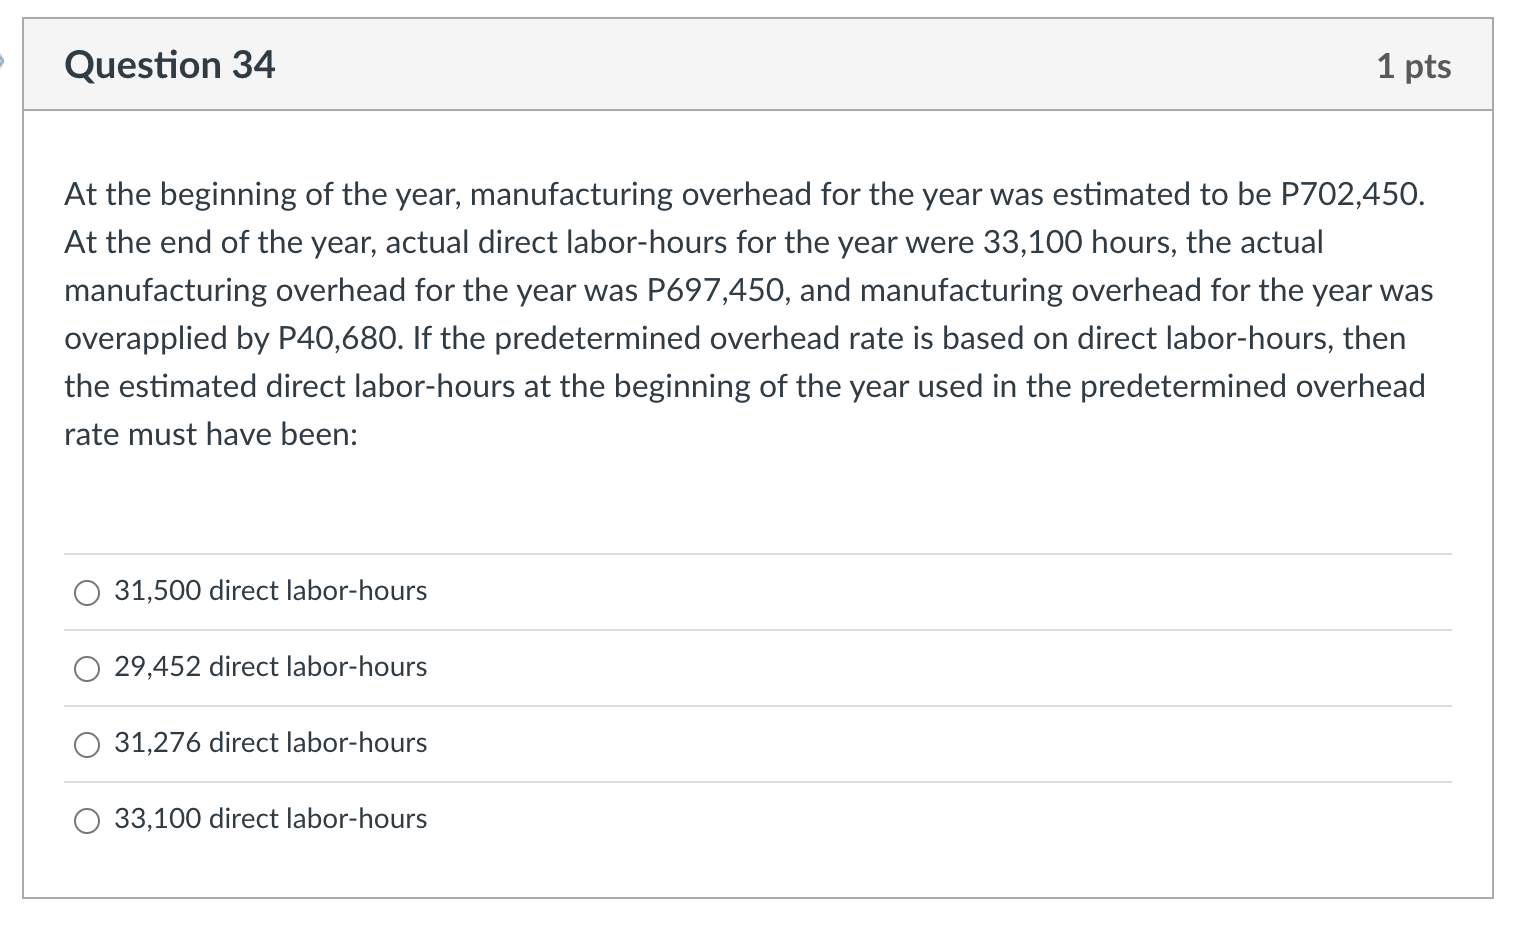Click the 29,452 direct labor-hours answer text
Image resolution: width=1530 pixels, height=928 pixels.
(x=270, y=667)
